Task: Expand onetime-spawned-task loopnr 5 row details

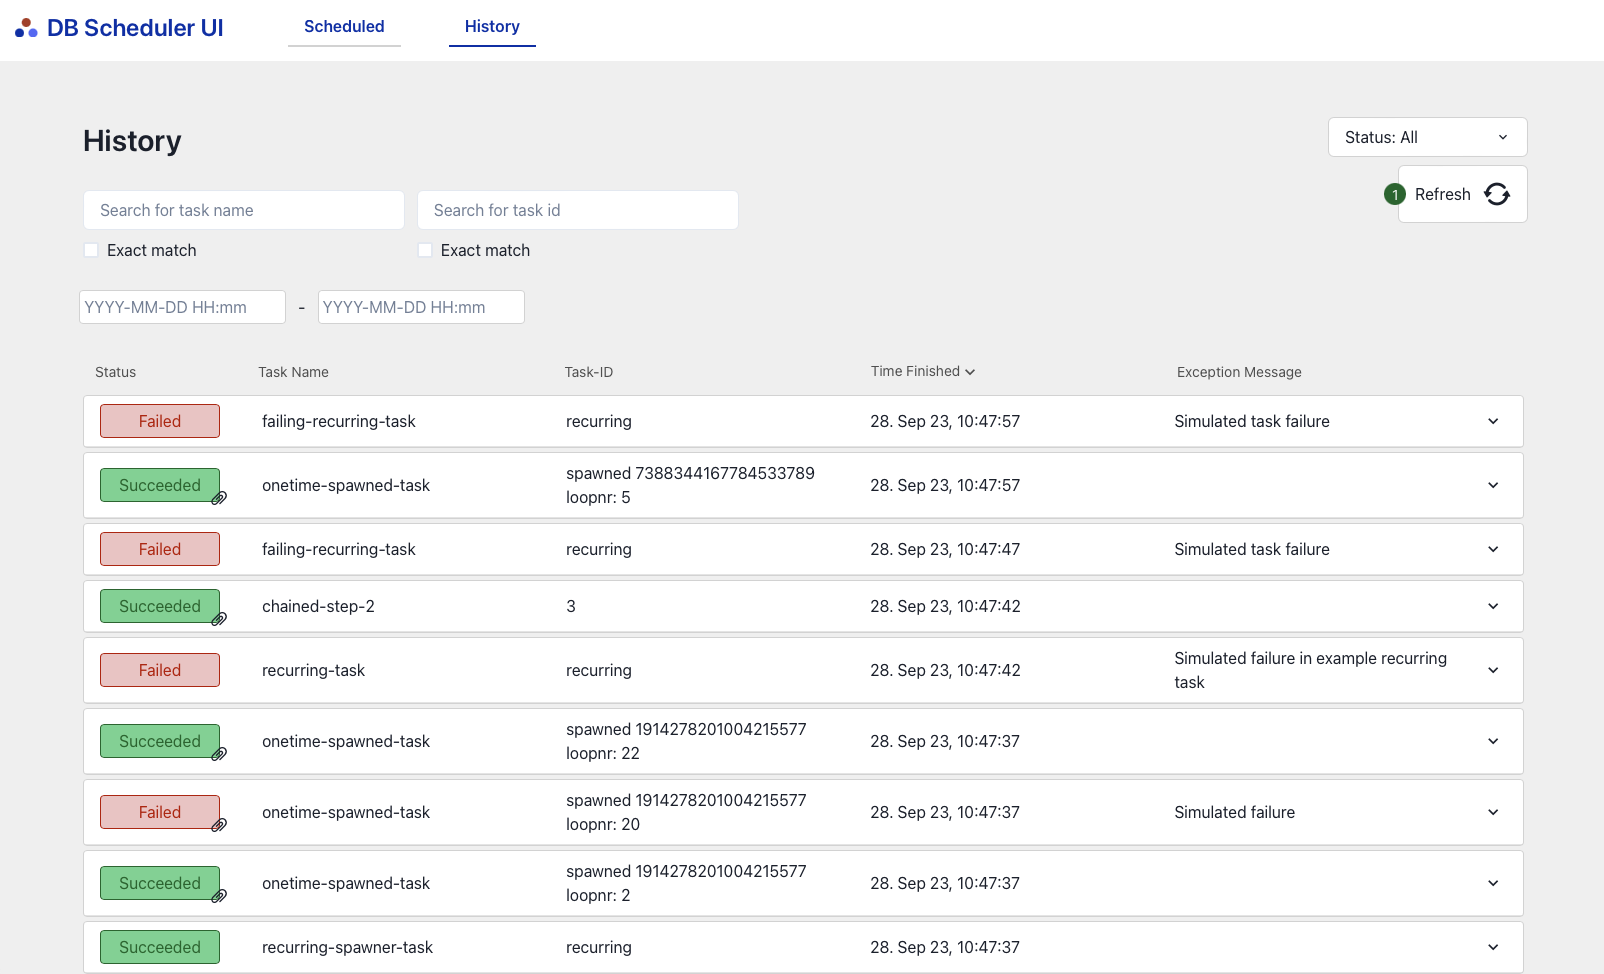Action: pyautogui.click(x=1493, y=485)
